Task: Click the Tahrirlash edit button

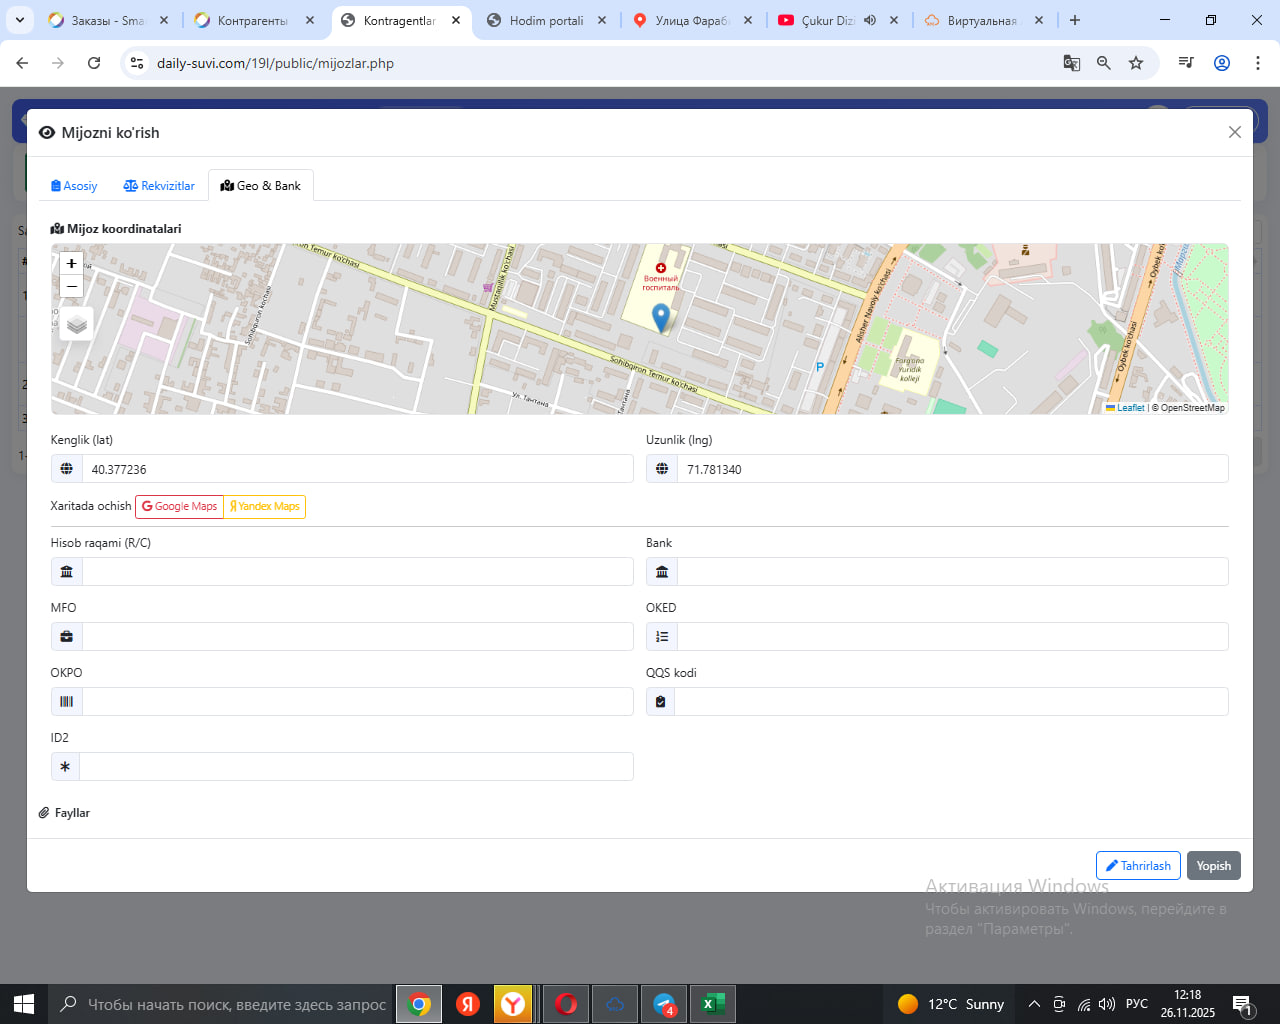Action: [1138, 866]
